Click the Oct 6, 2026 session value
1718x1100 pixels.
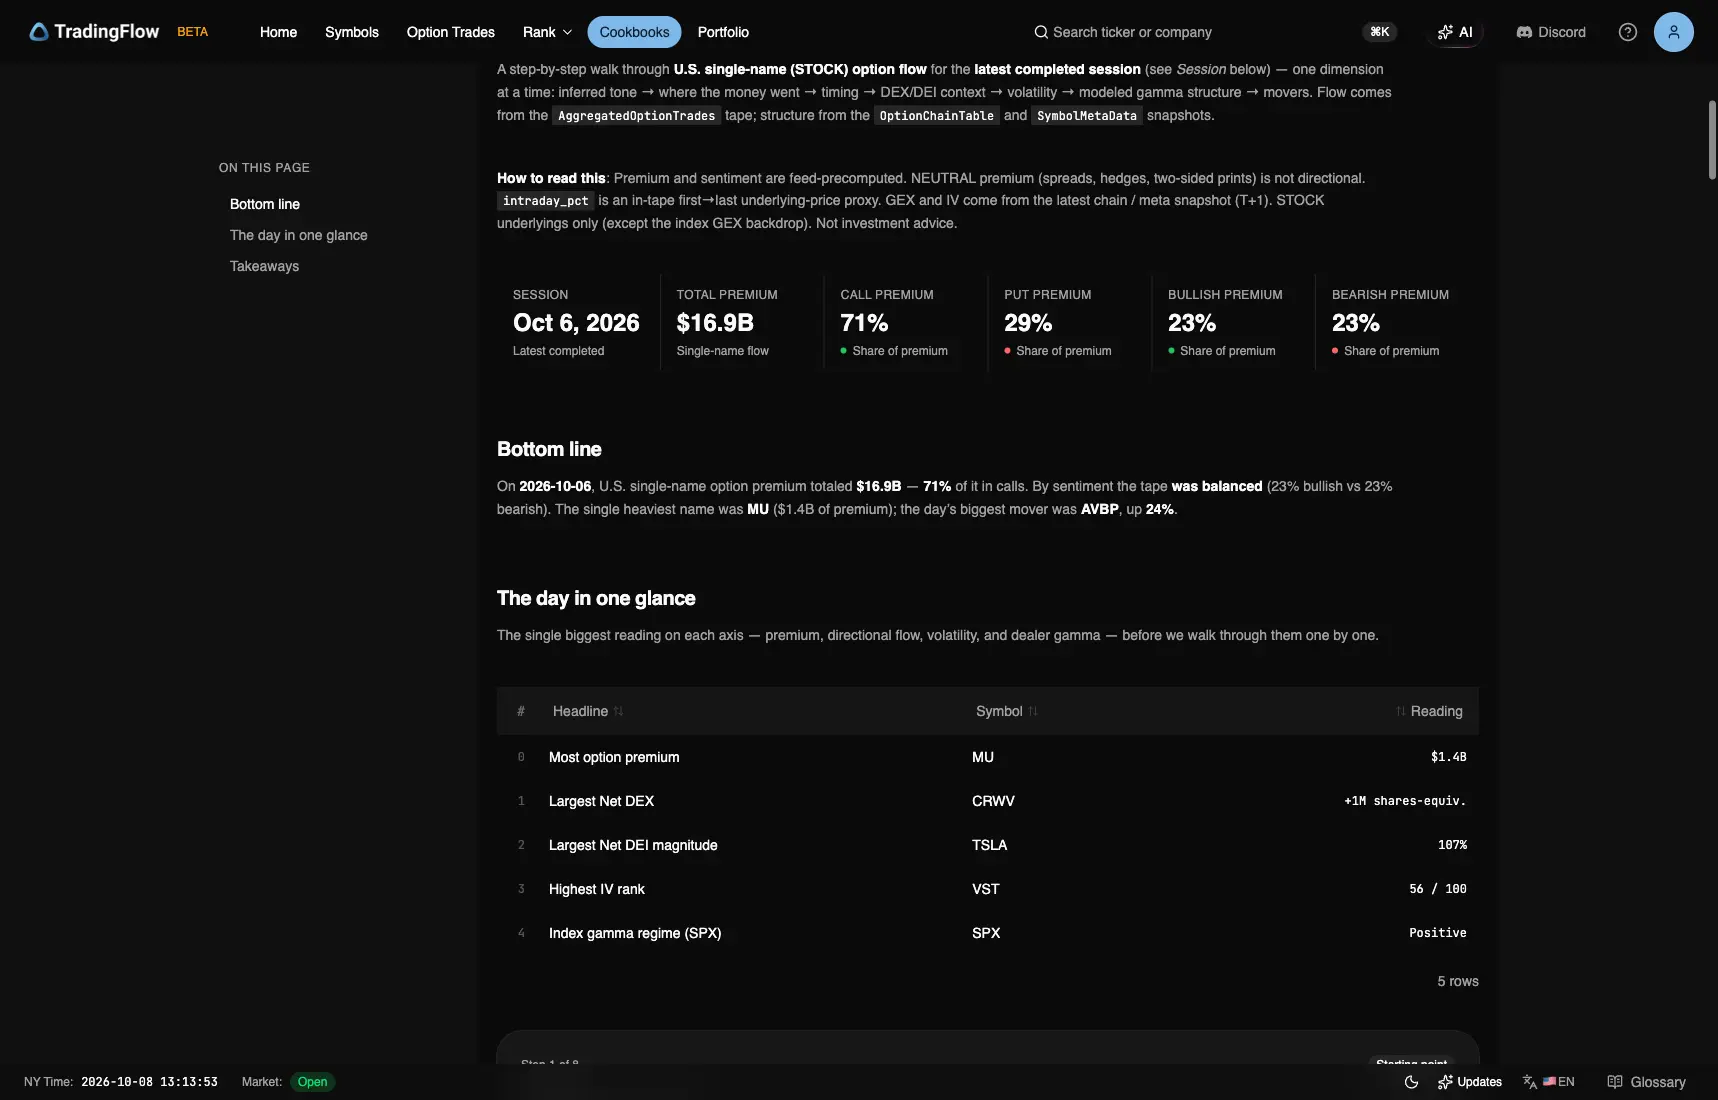(576, 323)
